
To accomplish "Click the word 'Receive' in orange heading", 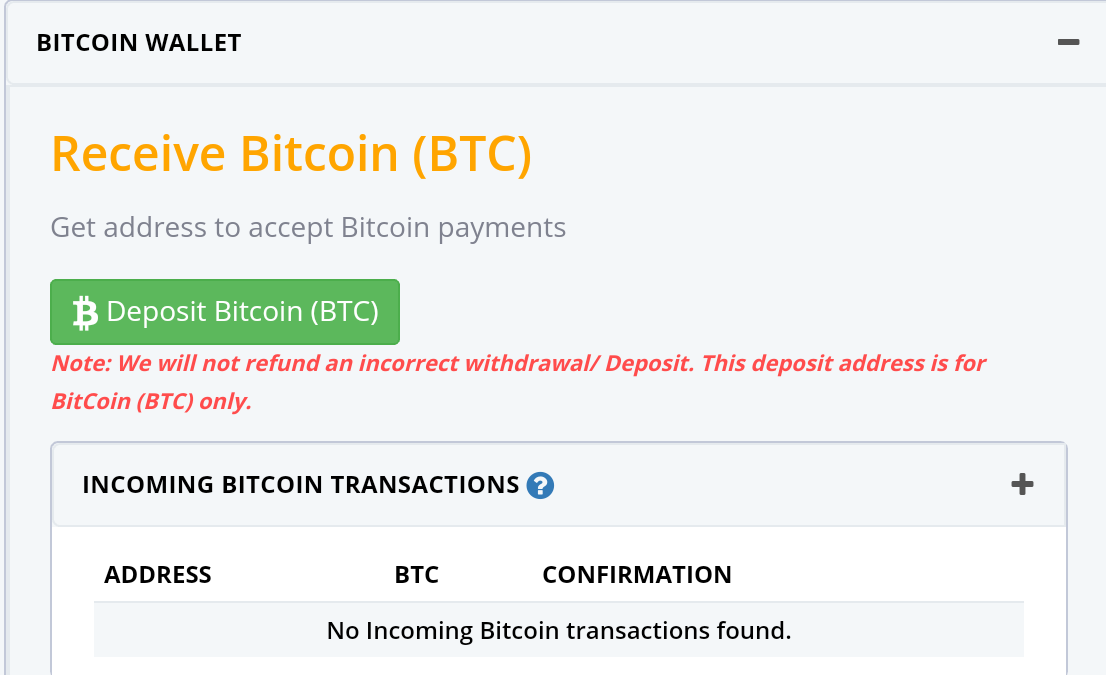I will coord(138,154).
